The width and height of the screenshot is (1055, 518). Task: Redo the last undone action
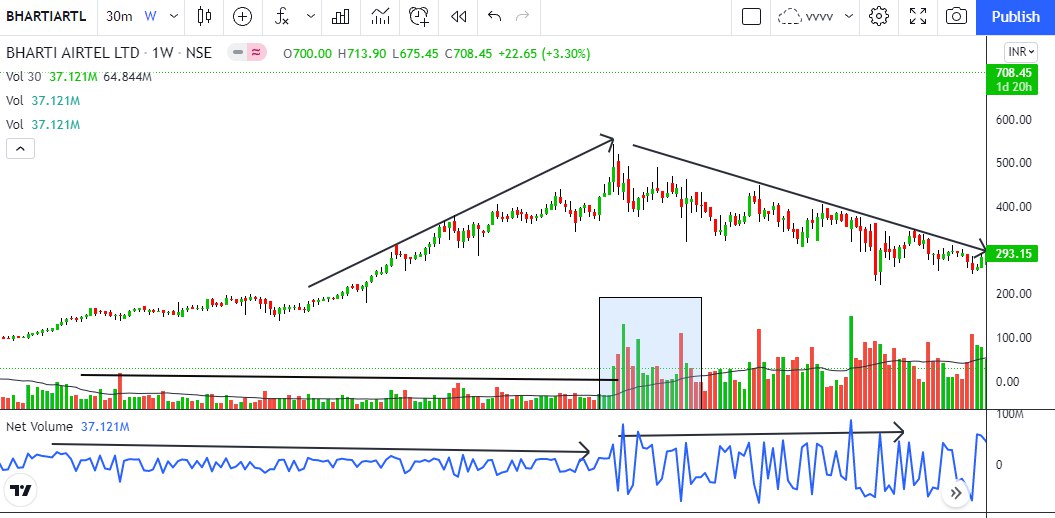click(x=522, y=16)
